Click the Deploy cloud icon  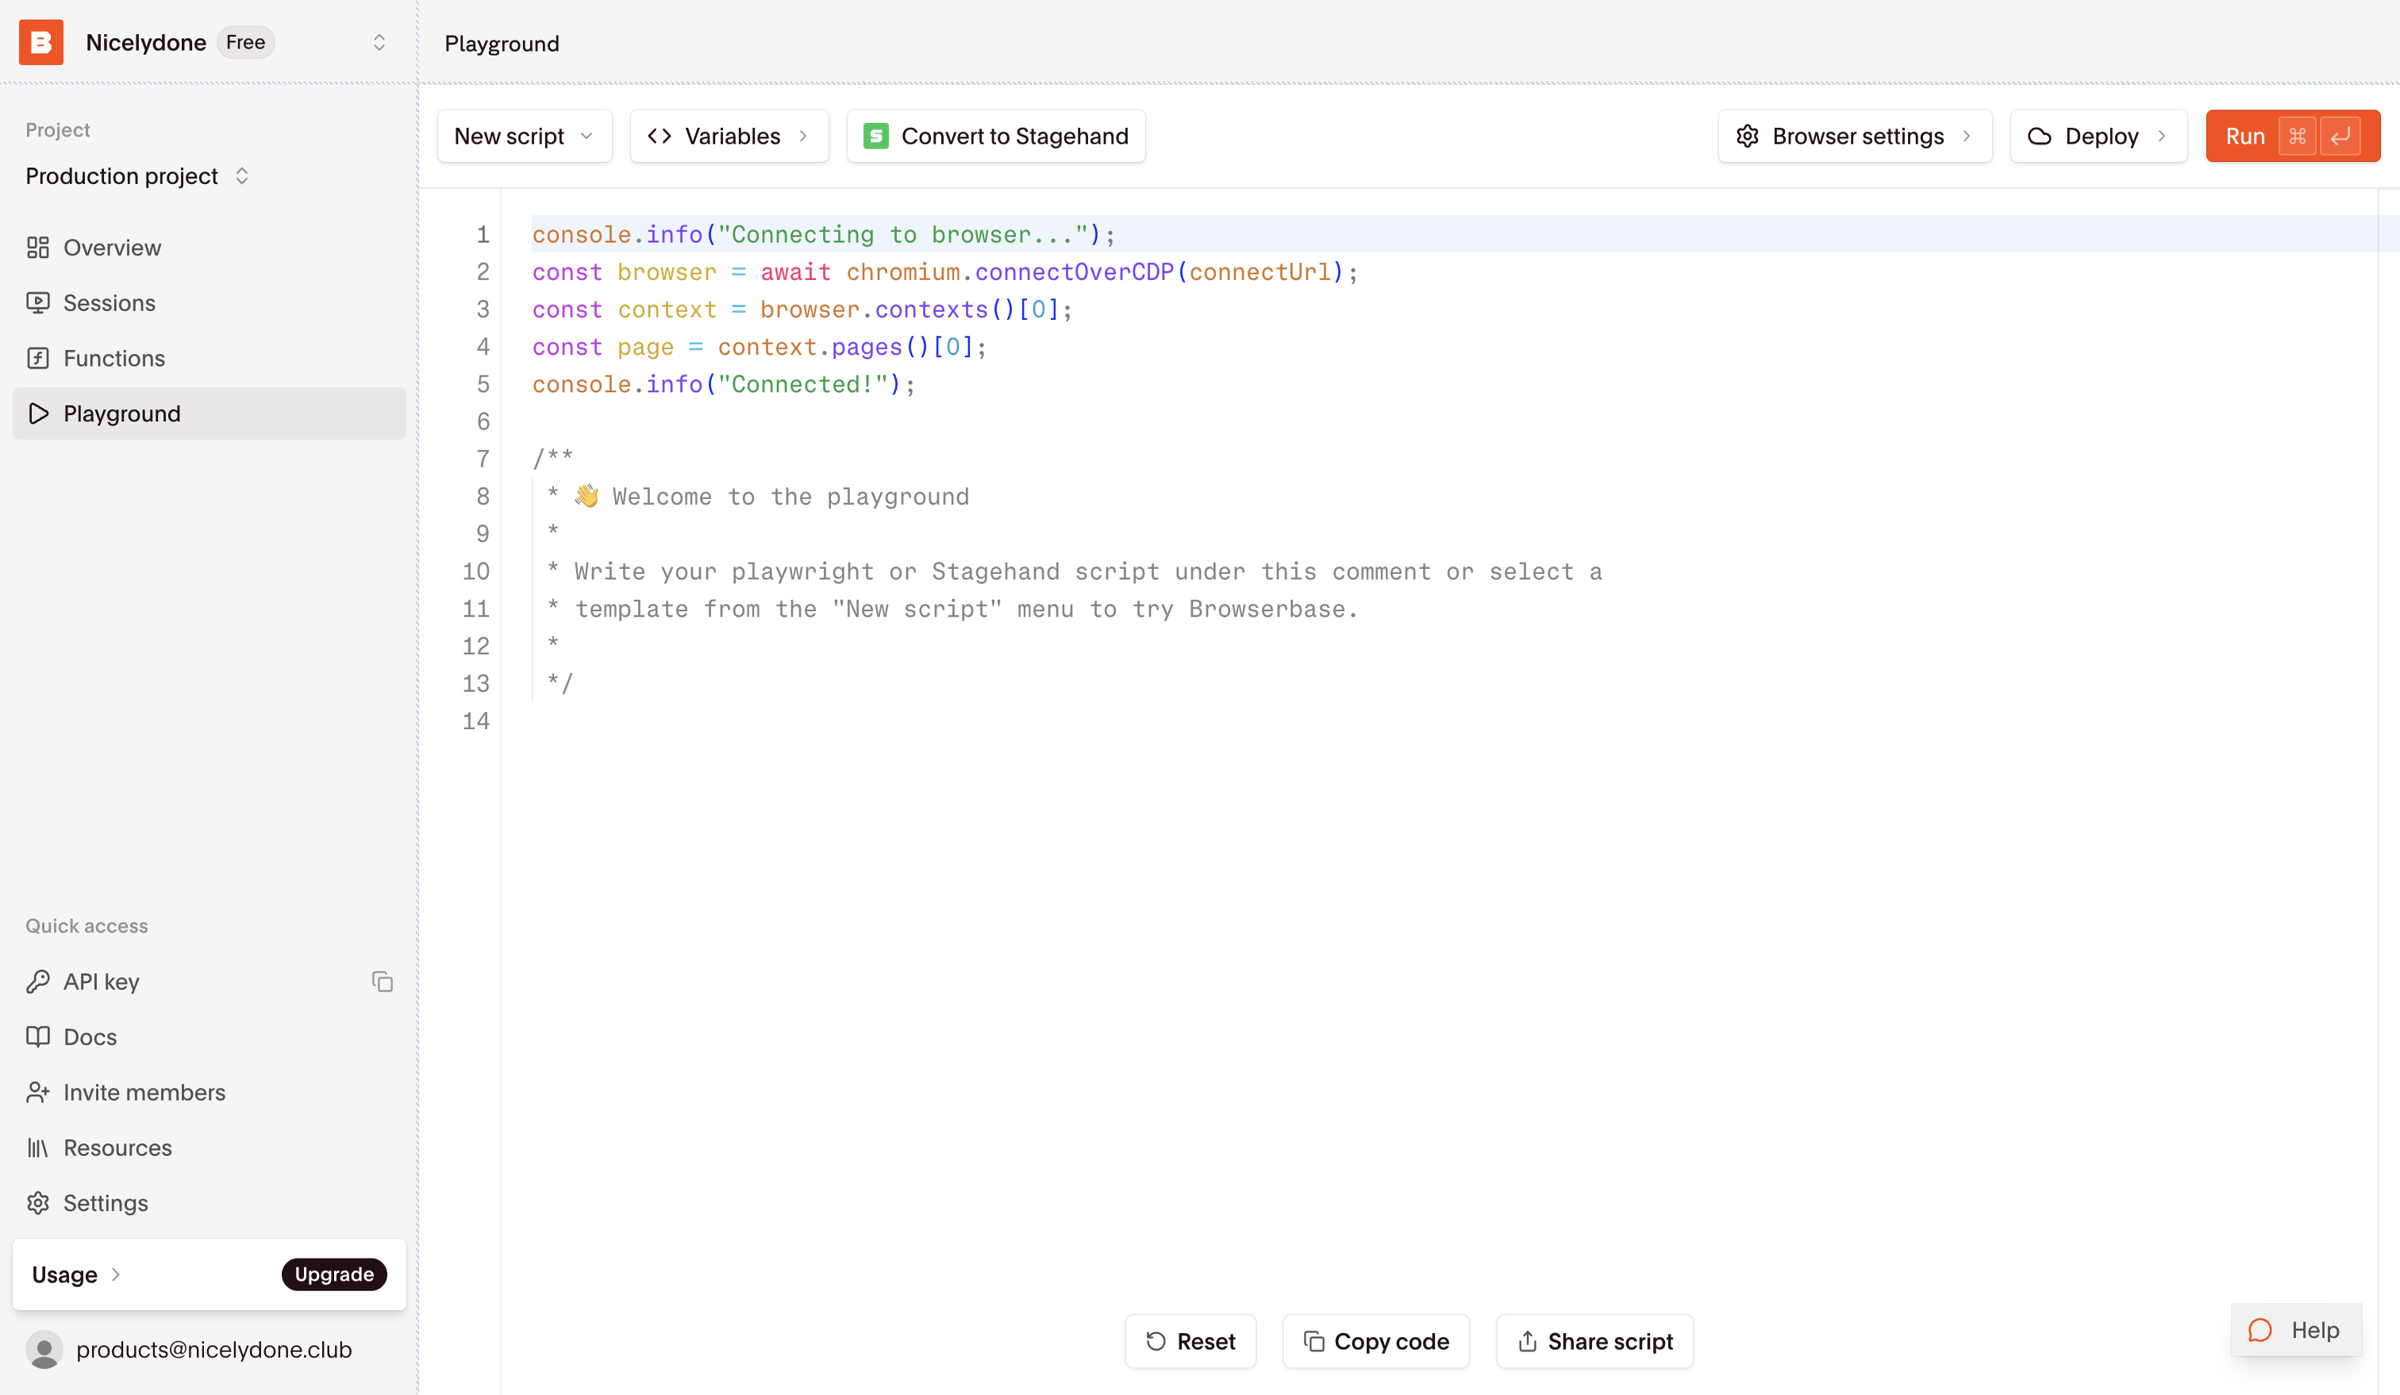click(x=2039, y=136)
